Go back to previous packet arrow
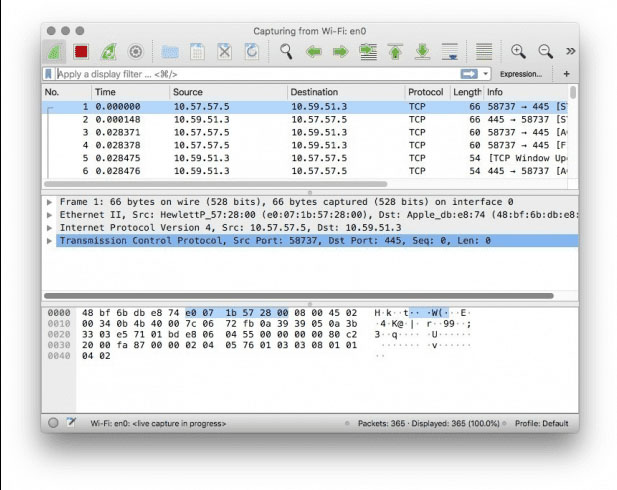 (x=314, y=51)
